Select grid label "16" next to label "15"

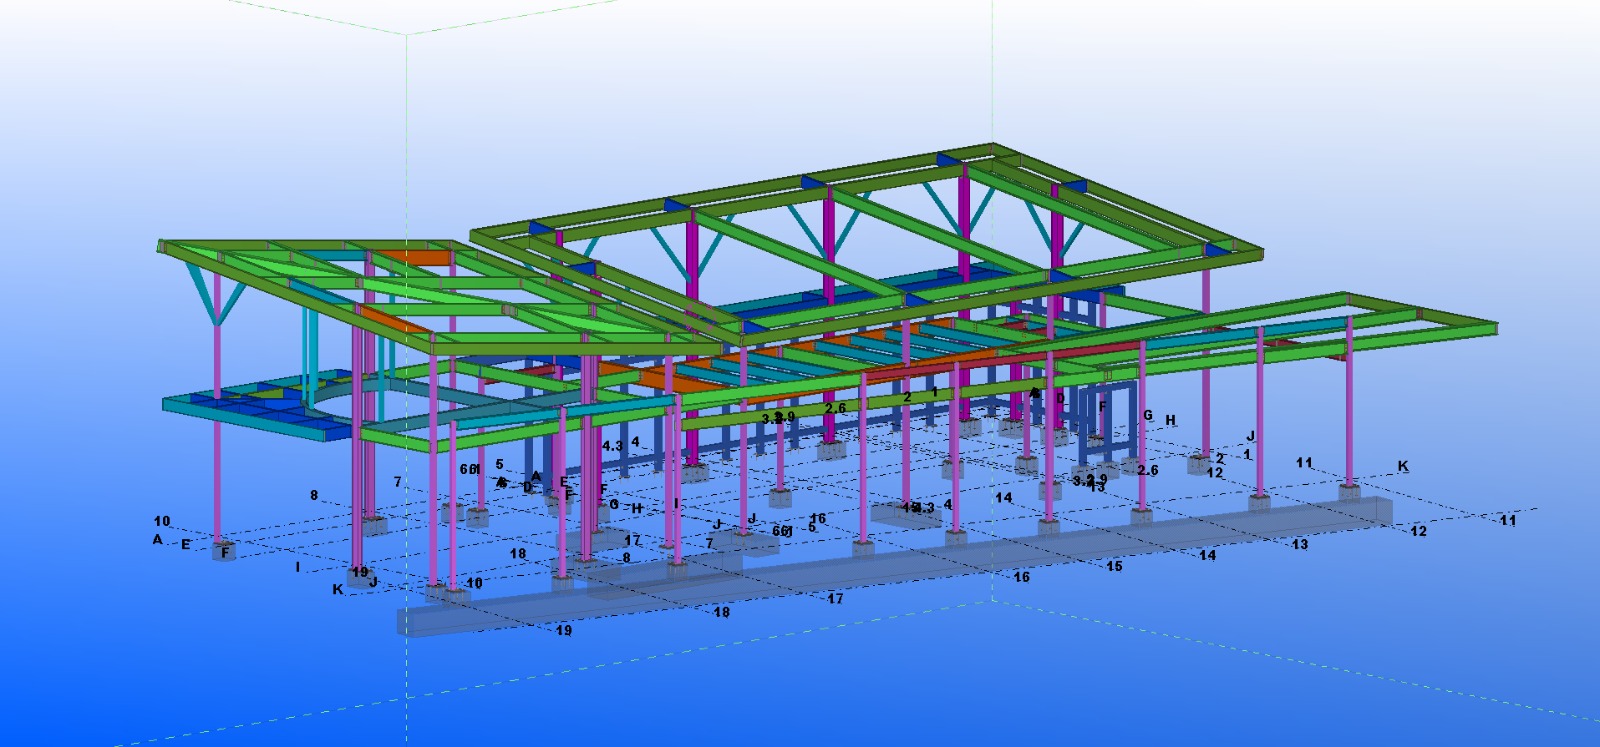click(1021, 577)
